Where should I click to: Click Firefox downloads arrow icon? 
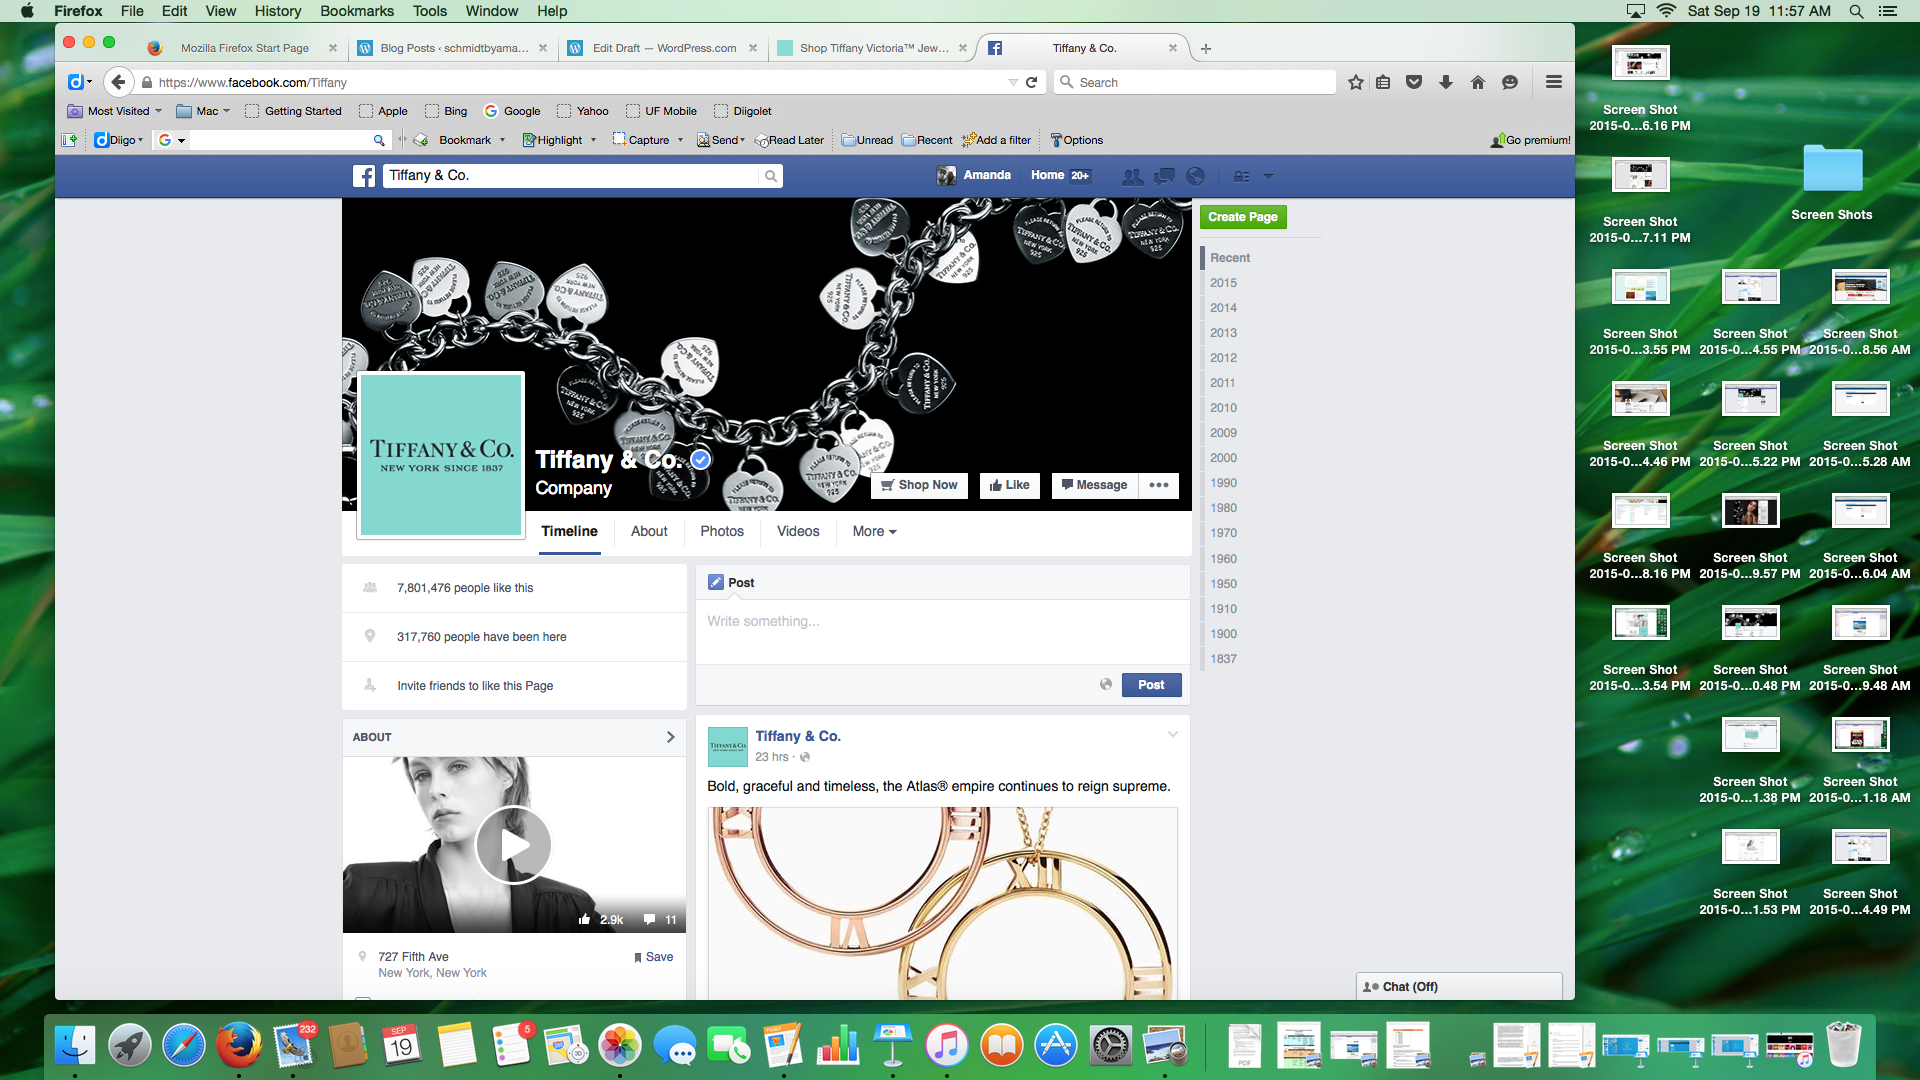click(1446, 82)
